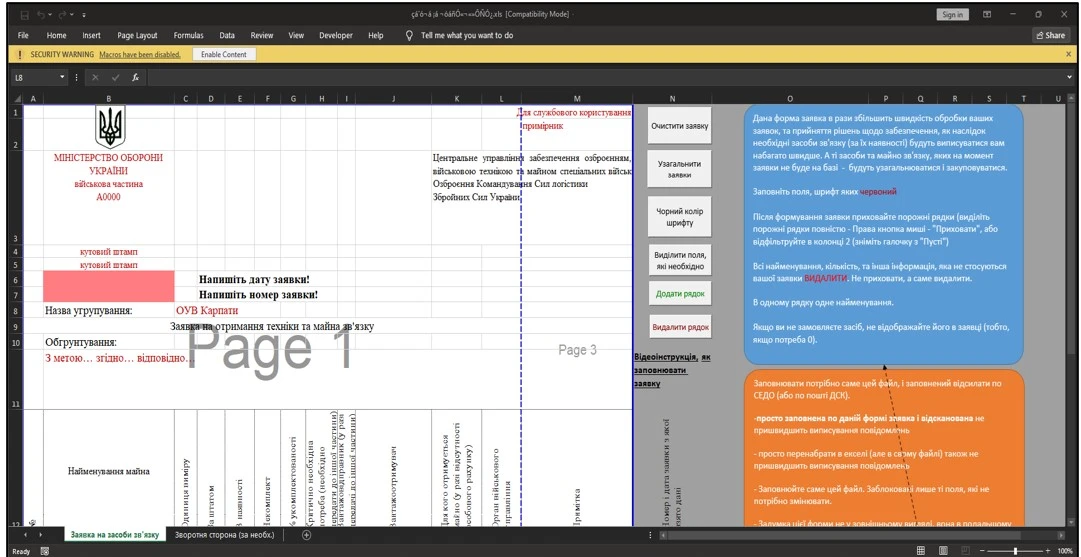Select column B header
This screenshot has width=1081, height=557.
pyautogui.click(x=108, y=99)
